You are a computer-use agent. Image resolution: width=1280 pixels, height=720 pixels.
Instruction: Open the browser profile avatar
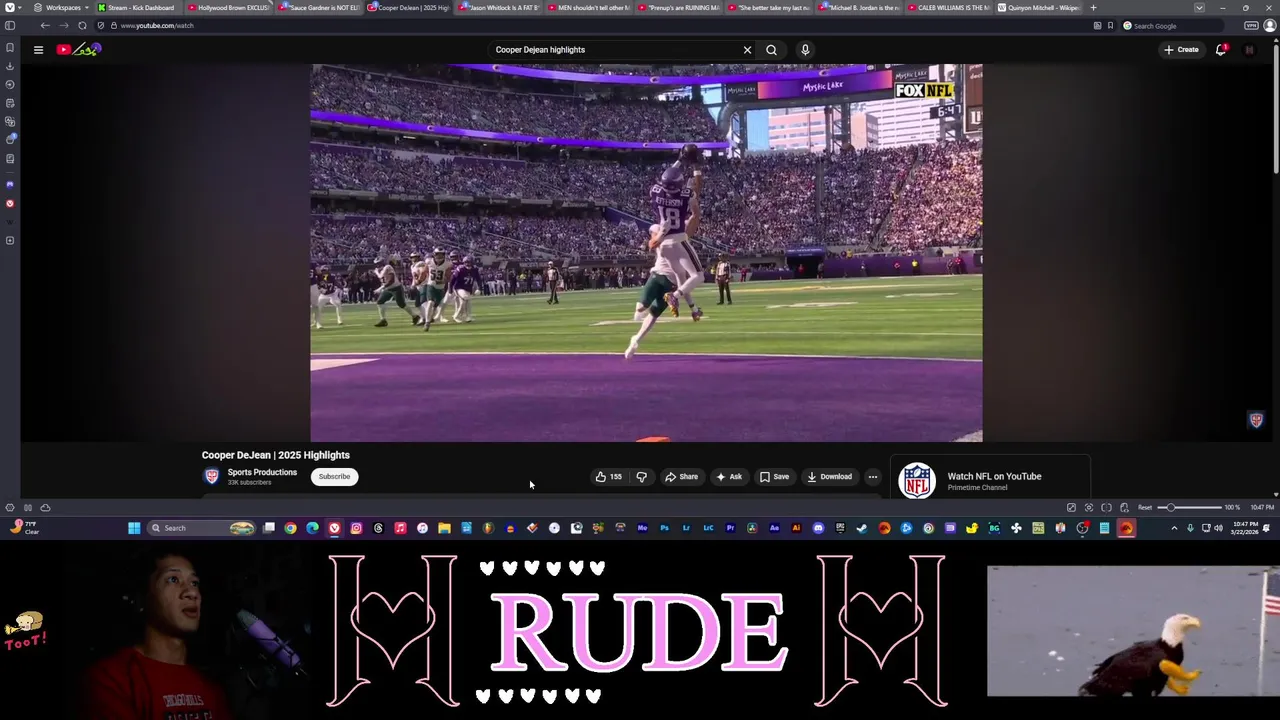click(1270, 25)
